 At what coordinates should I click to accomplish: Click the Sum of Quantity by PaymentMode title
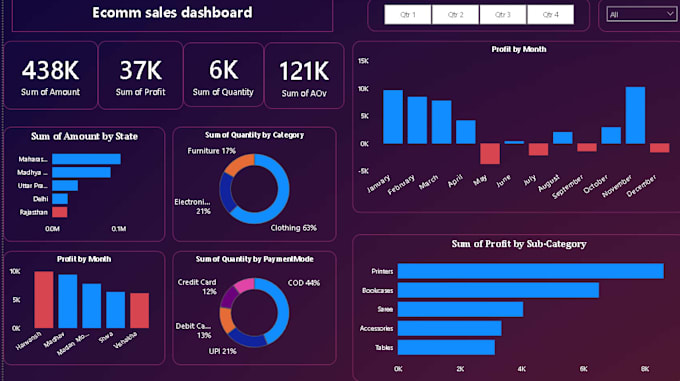255,259
